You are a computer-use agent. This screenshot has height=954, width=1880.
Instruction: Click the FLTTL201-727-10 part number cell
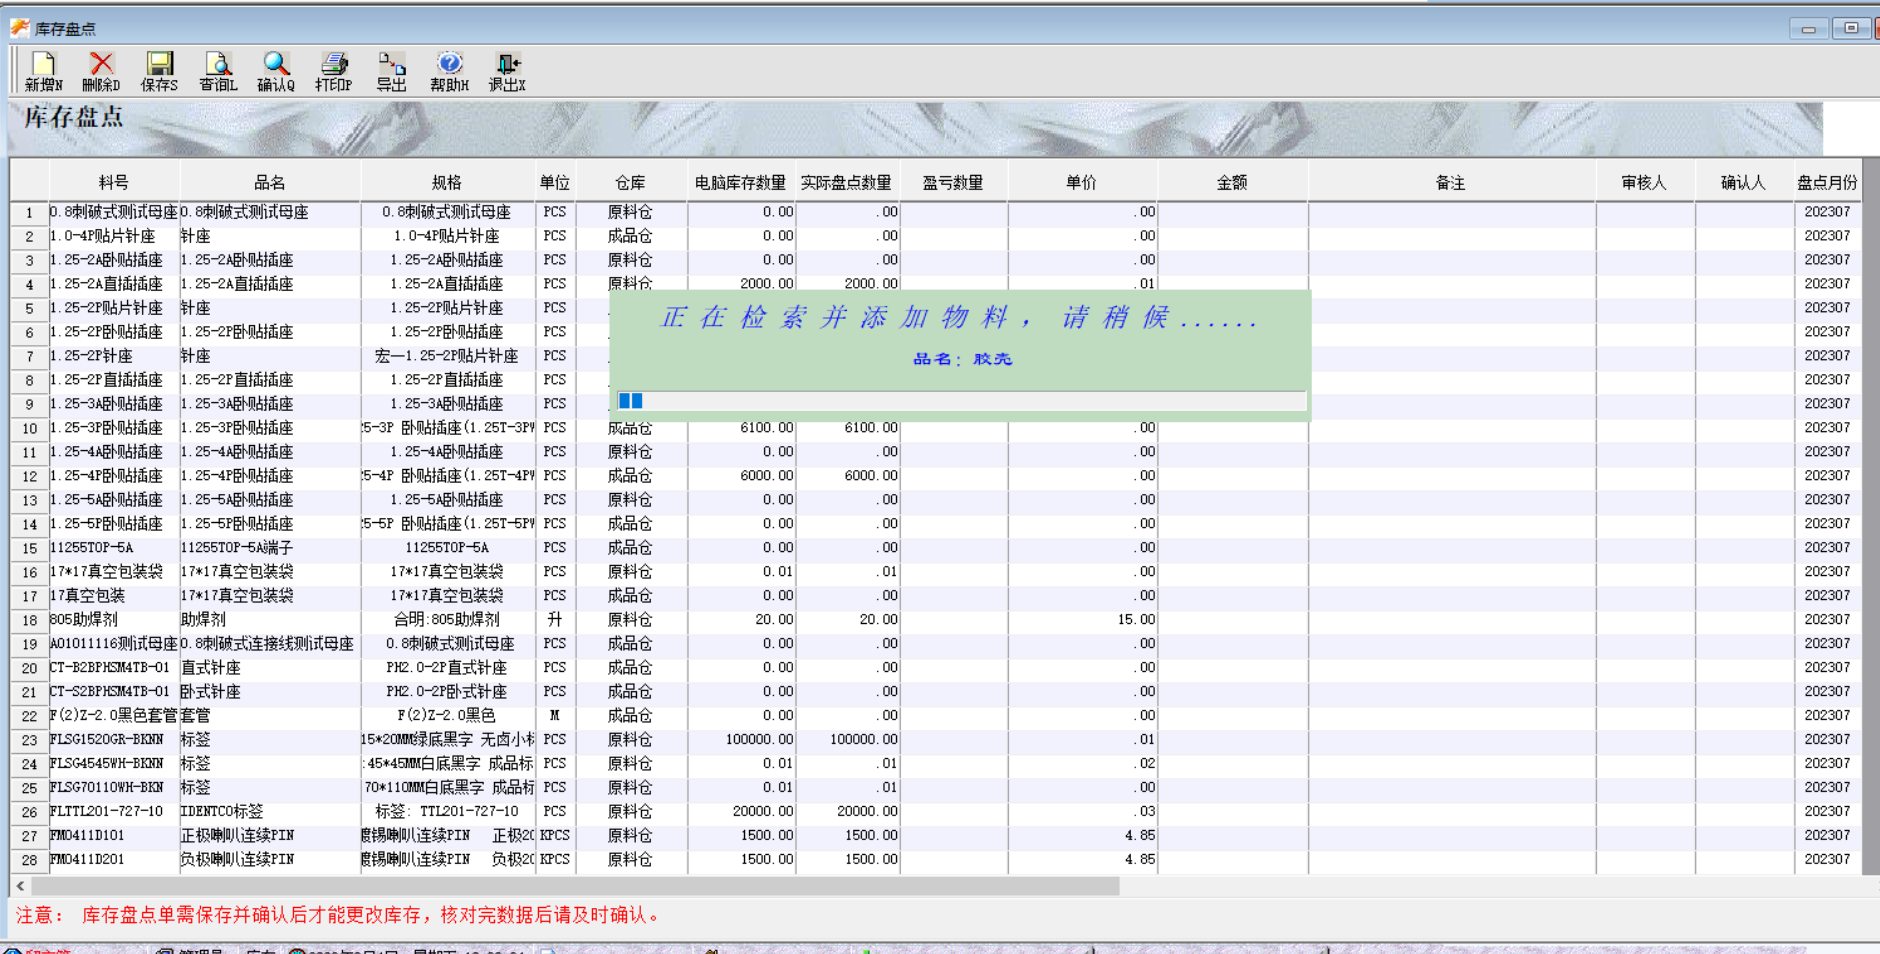(114, 812)
